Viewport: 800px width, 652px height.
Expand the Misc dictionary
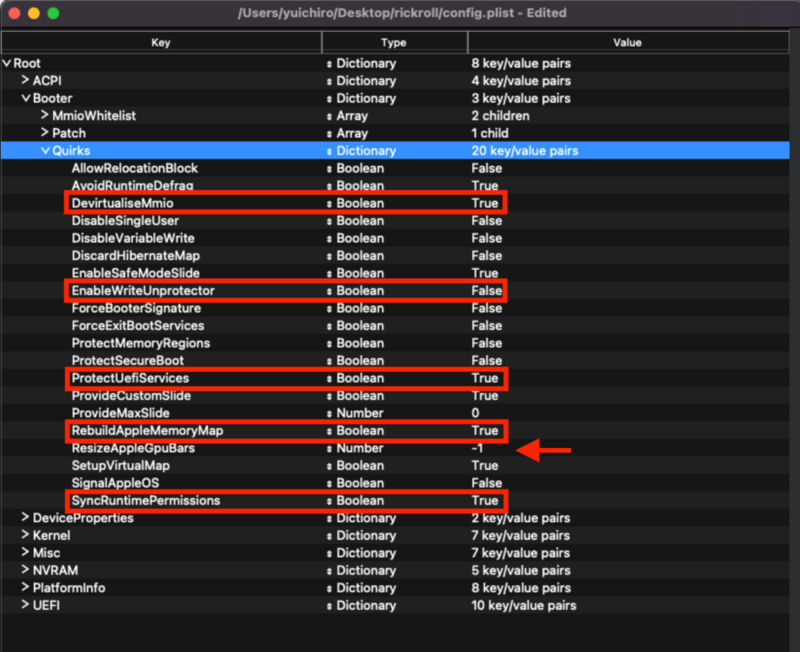click(x=25, y=553)
